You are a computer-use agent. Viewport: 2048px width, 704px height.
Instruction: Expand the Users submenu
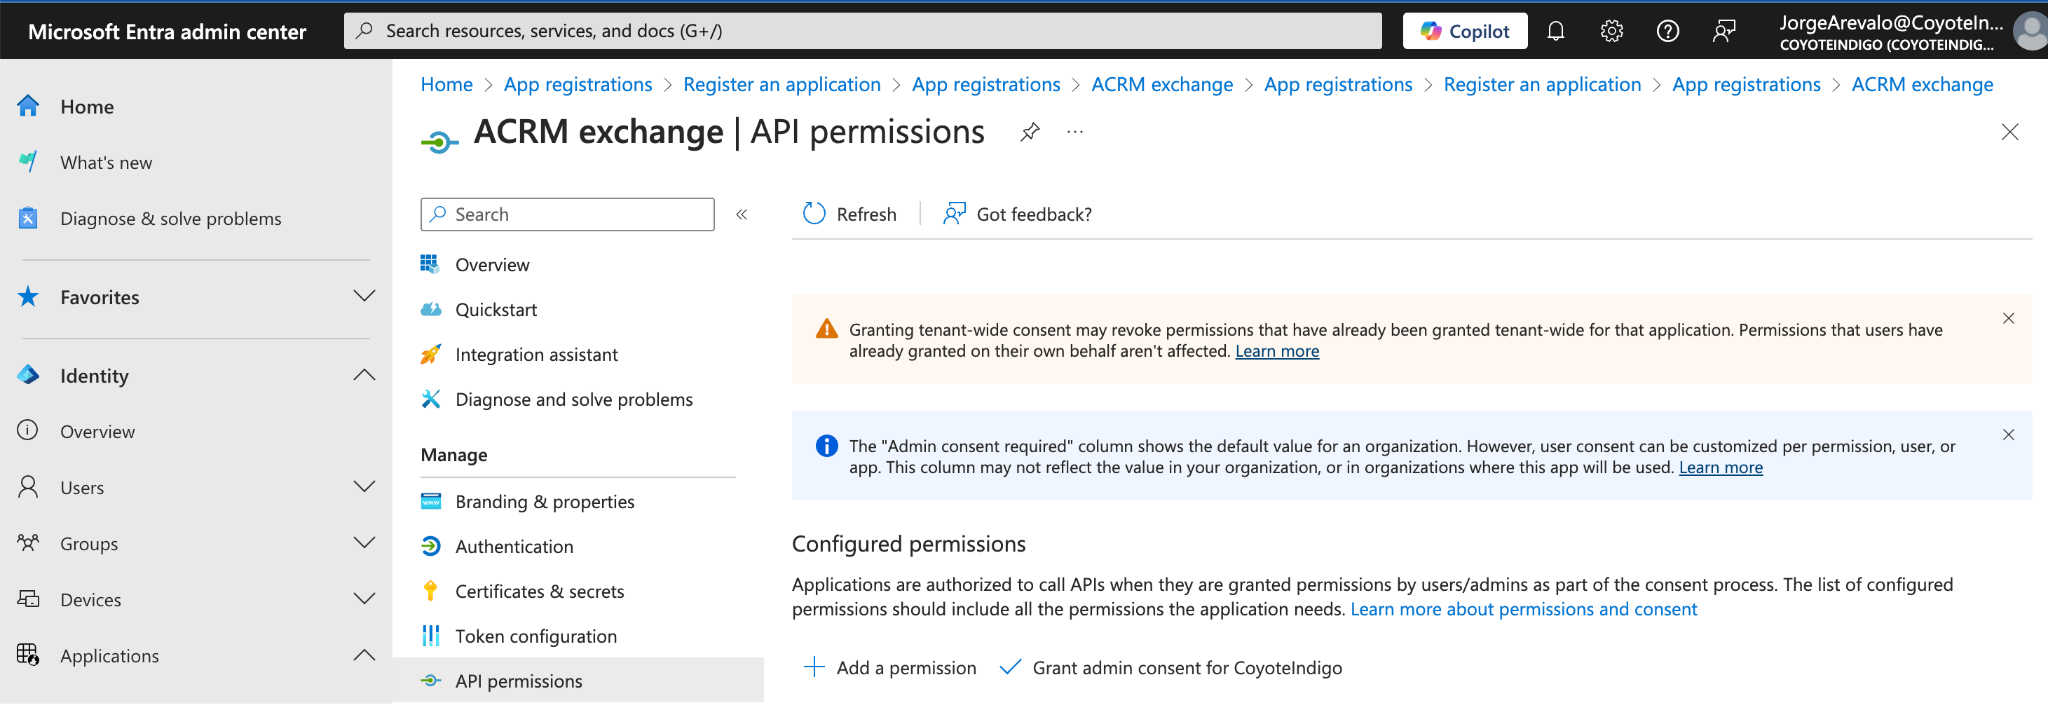pyautogui.click(x=364, y=487)
